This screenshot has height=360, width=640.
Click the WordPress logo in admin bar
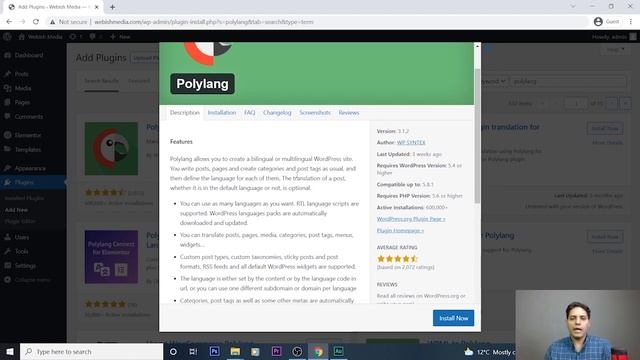pos(7,37)
